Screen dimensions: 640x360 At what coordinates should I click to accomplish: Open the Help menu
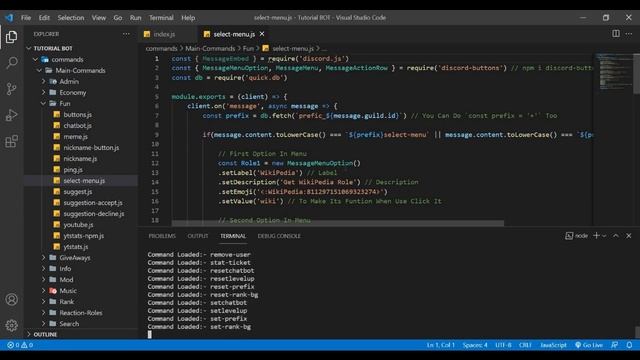click(x=188, y=18)
